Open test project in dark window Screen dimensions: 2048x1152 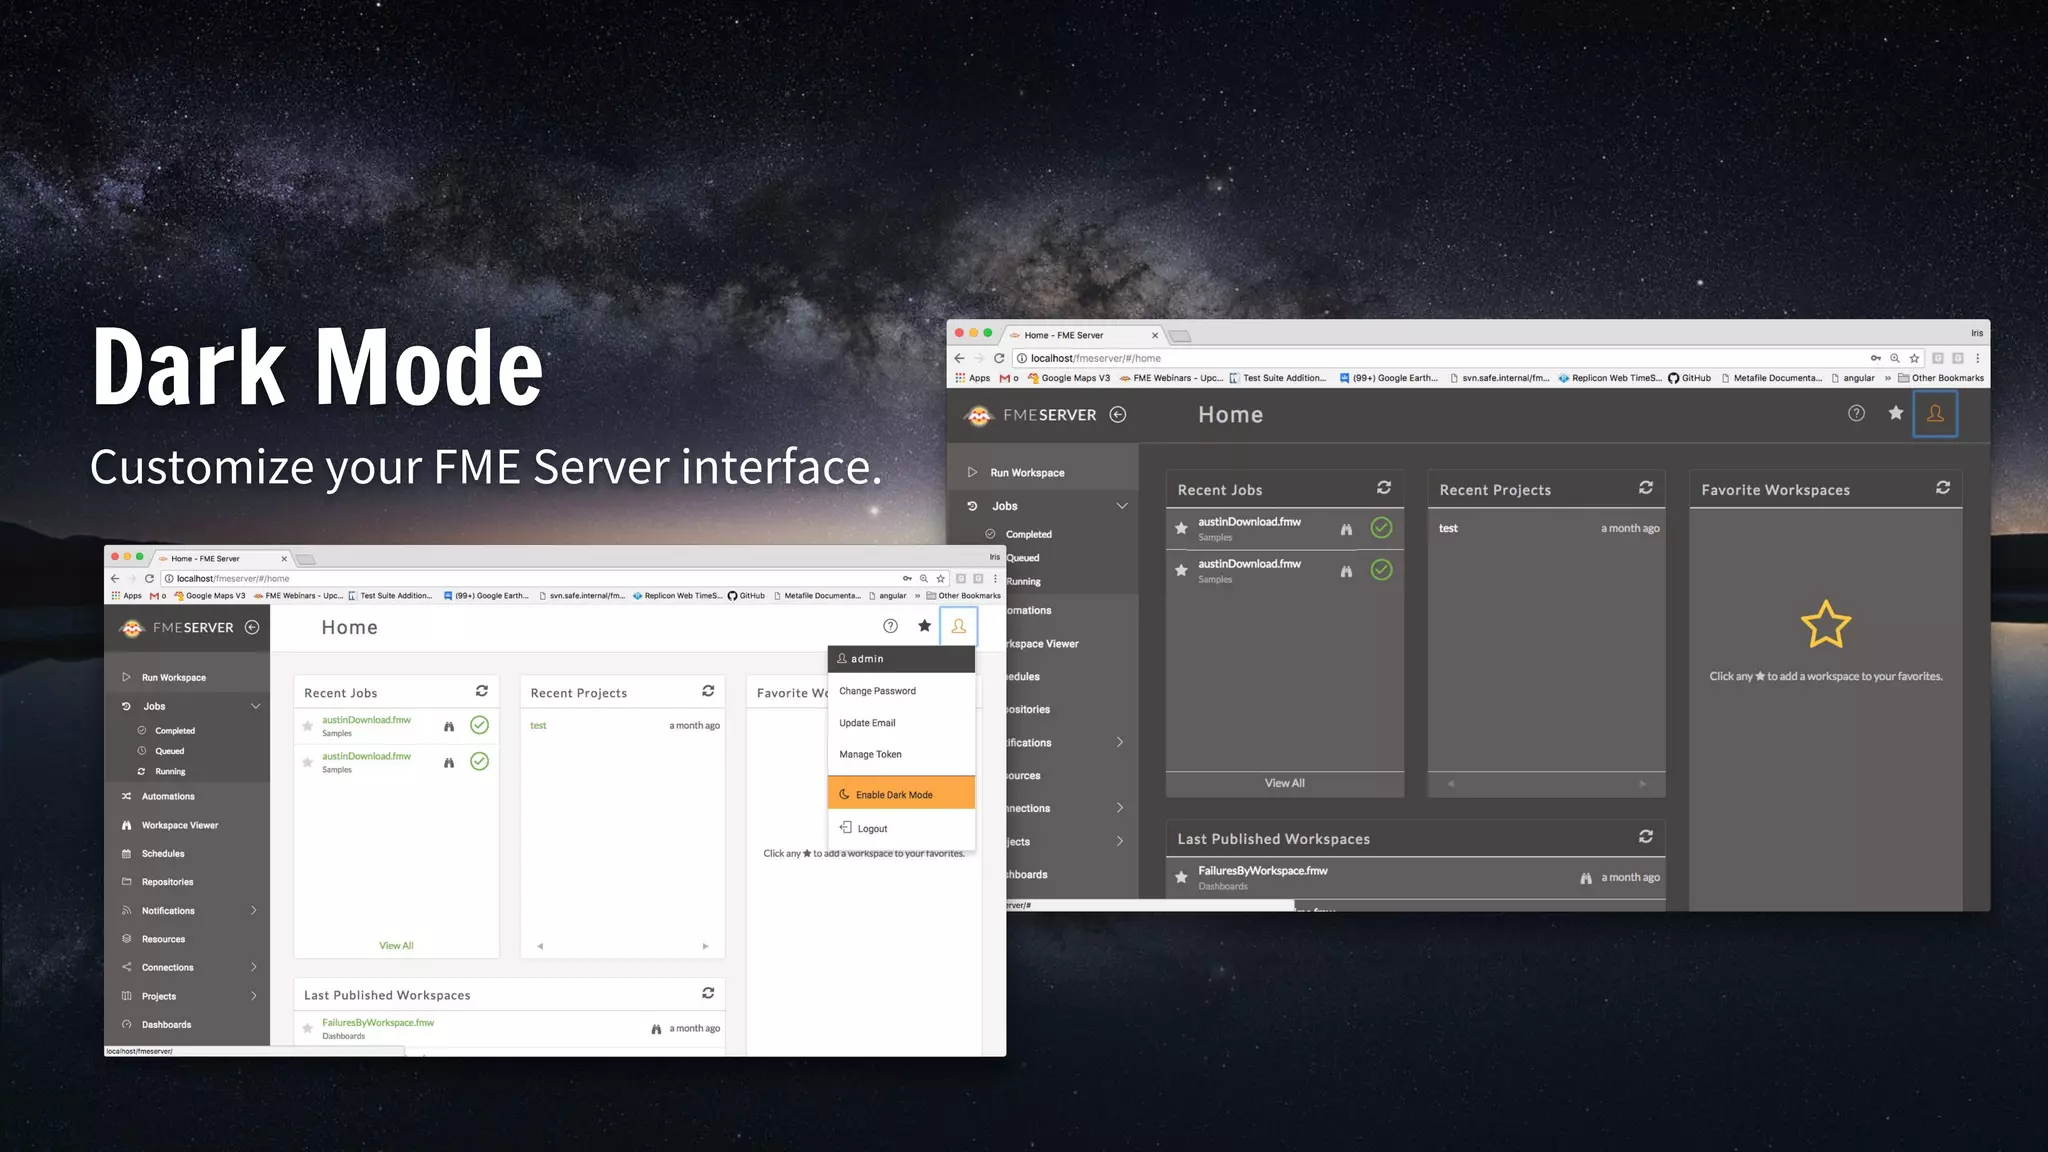point(1448,528)
